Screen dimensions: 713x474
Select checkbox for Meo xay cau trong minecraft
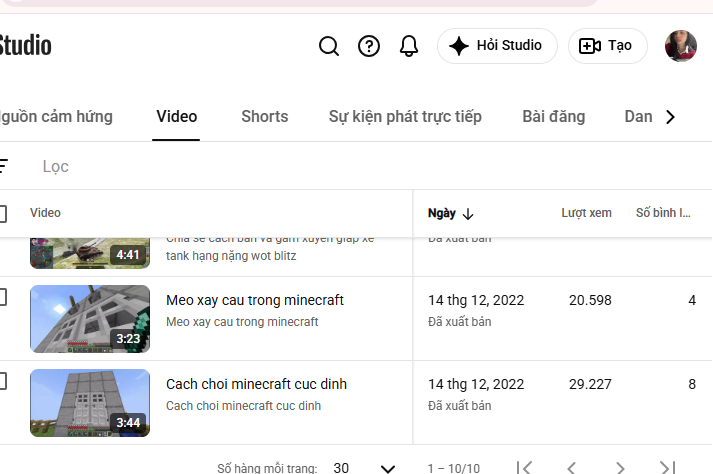point(3,298)
